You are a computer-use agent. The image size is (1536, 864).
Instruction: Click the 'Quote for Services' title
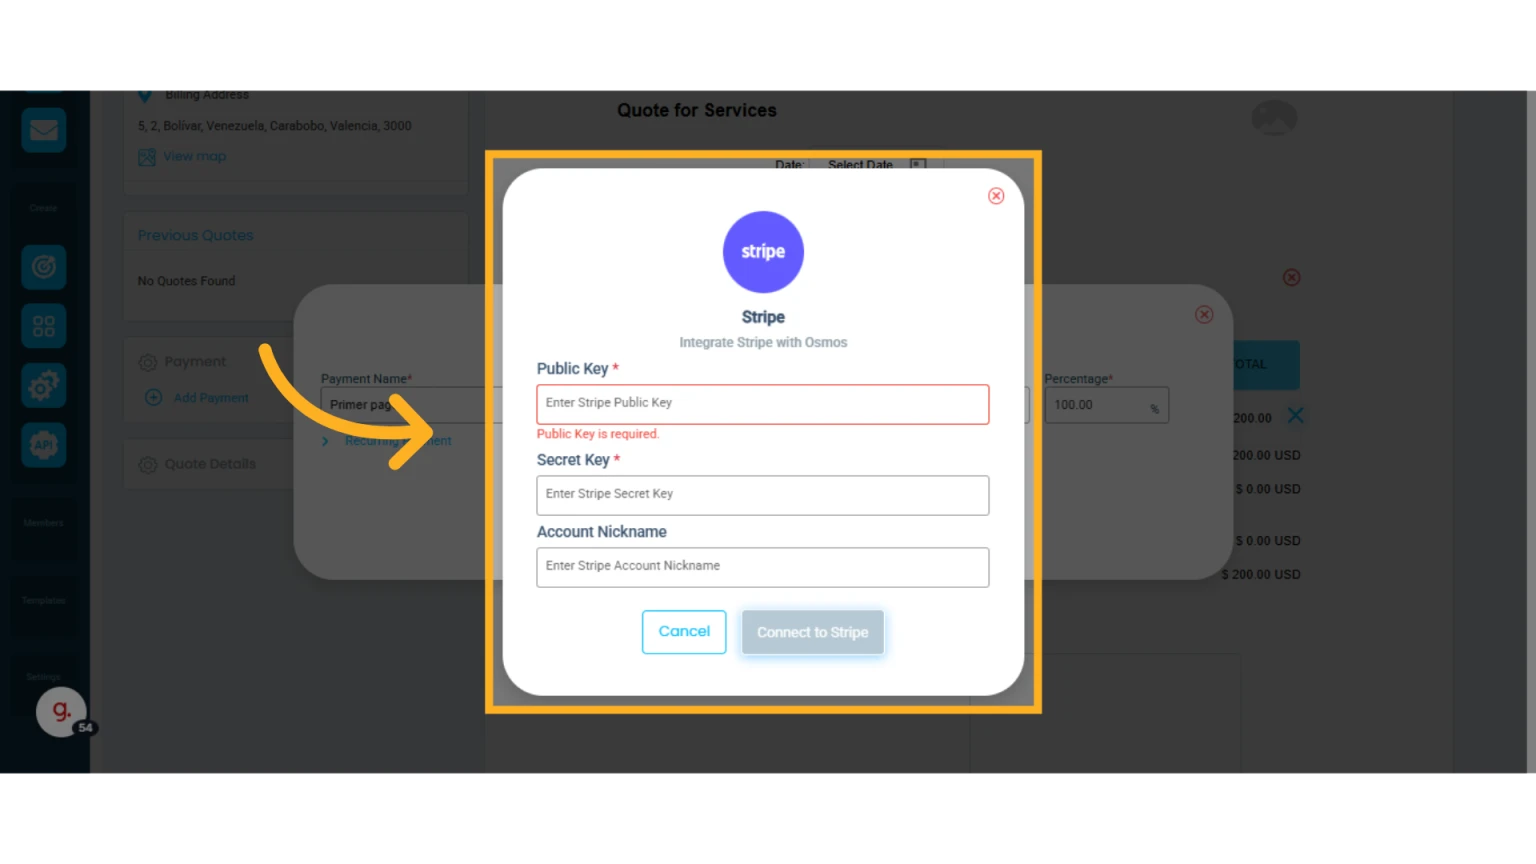[697, 111]
